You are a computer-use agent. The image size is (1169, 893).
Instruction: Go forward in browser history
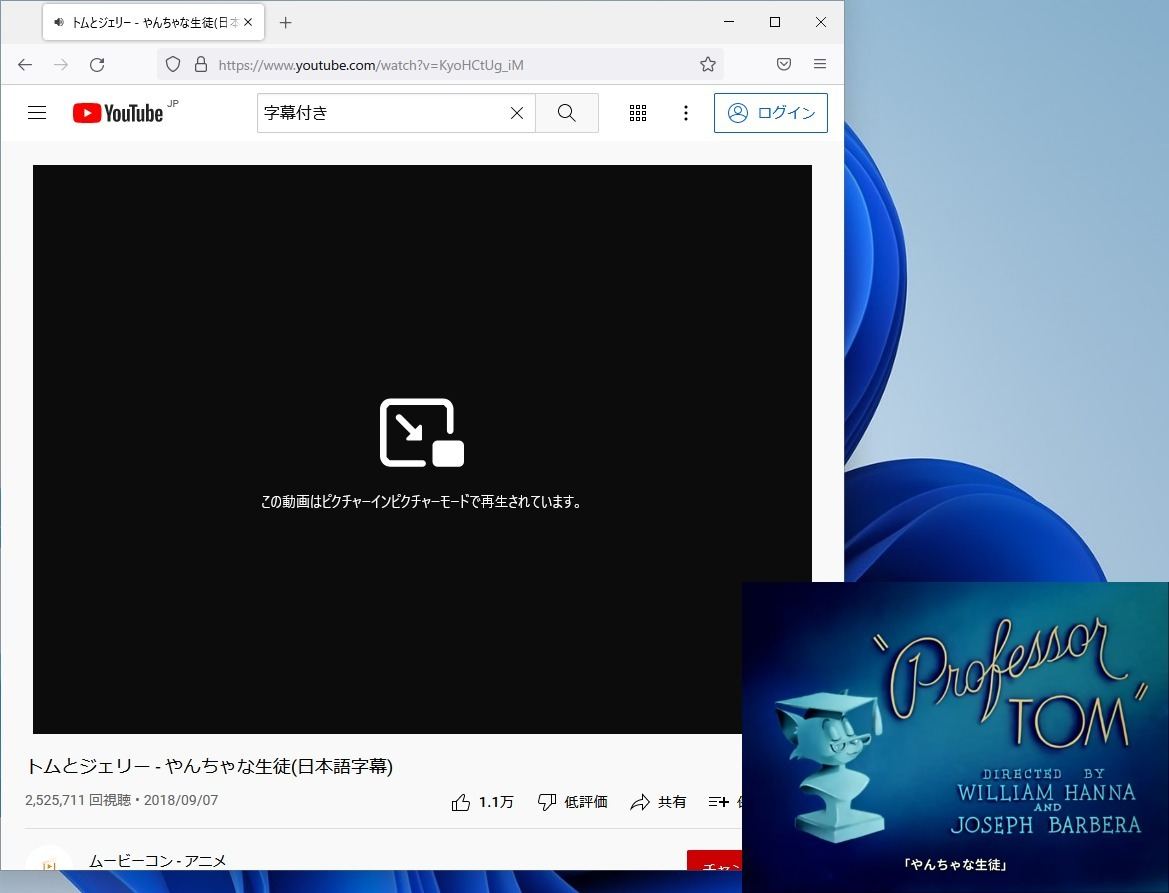[x=61, y=65]
